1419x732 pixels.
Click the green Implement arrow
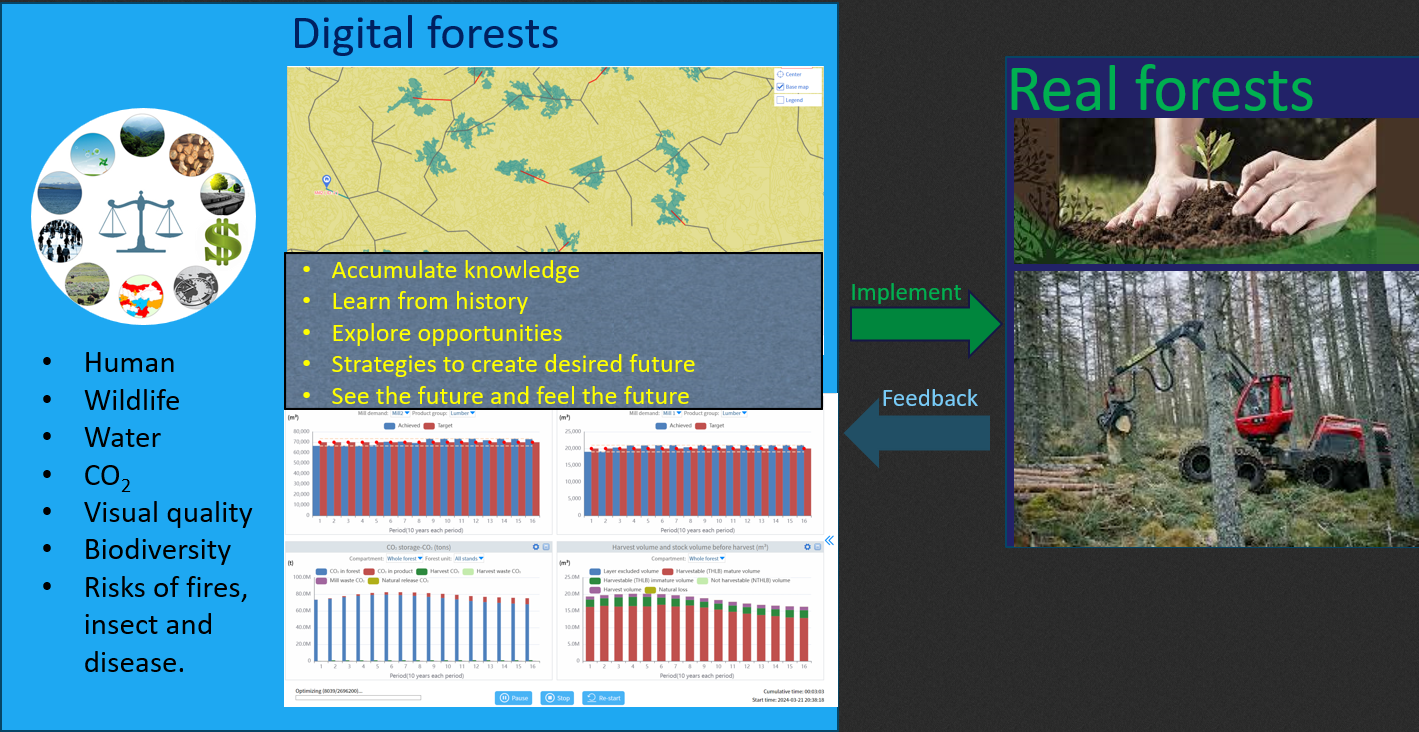tap(925, 325)
